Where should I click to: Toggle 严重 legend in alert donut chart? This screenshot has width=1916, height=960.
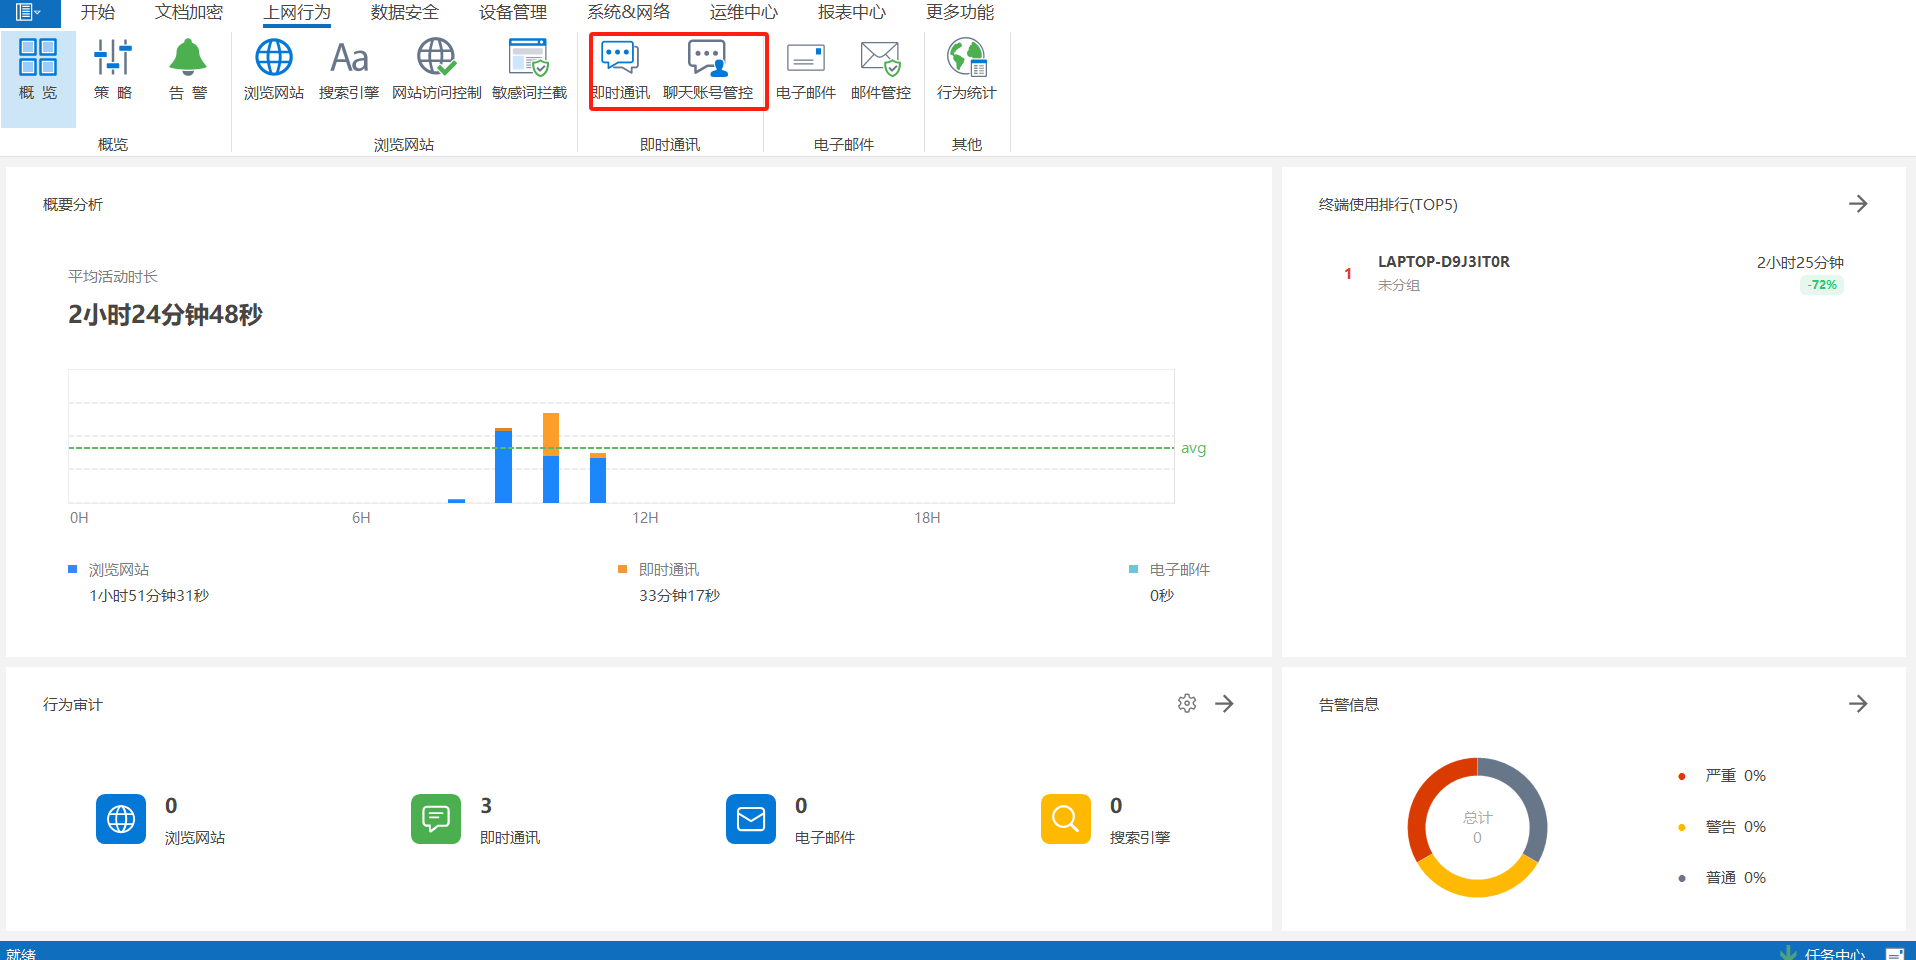tap(1720, 776)
